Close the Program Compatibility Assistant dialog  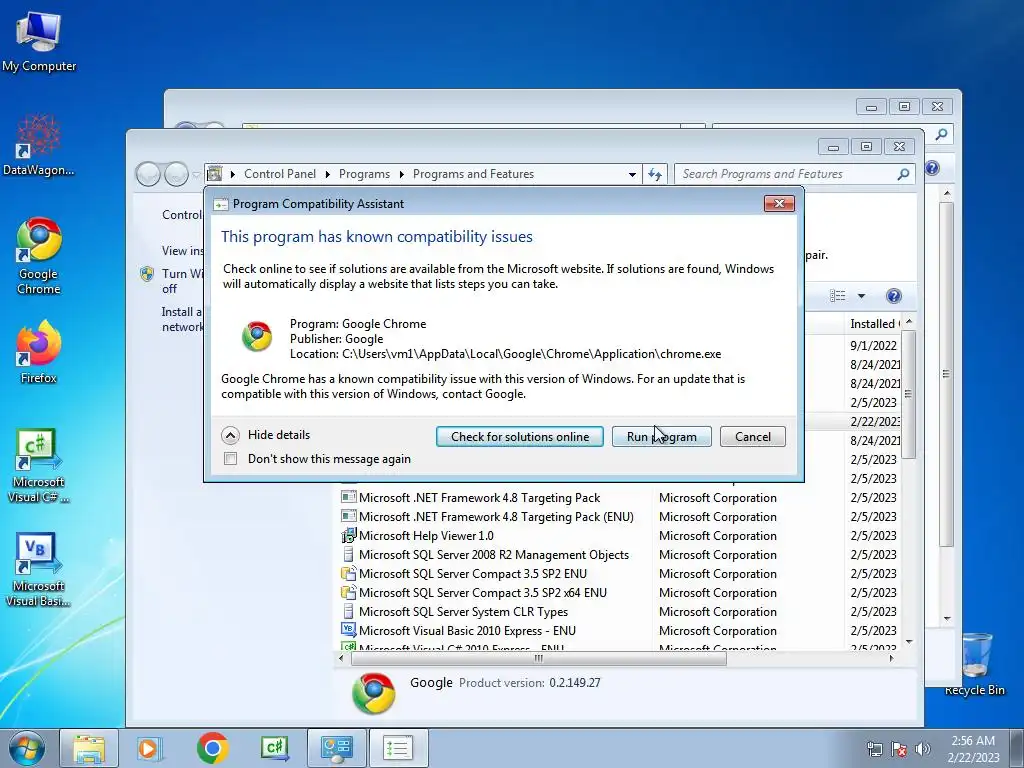(779, 203)
